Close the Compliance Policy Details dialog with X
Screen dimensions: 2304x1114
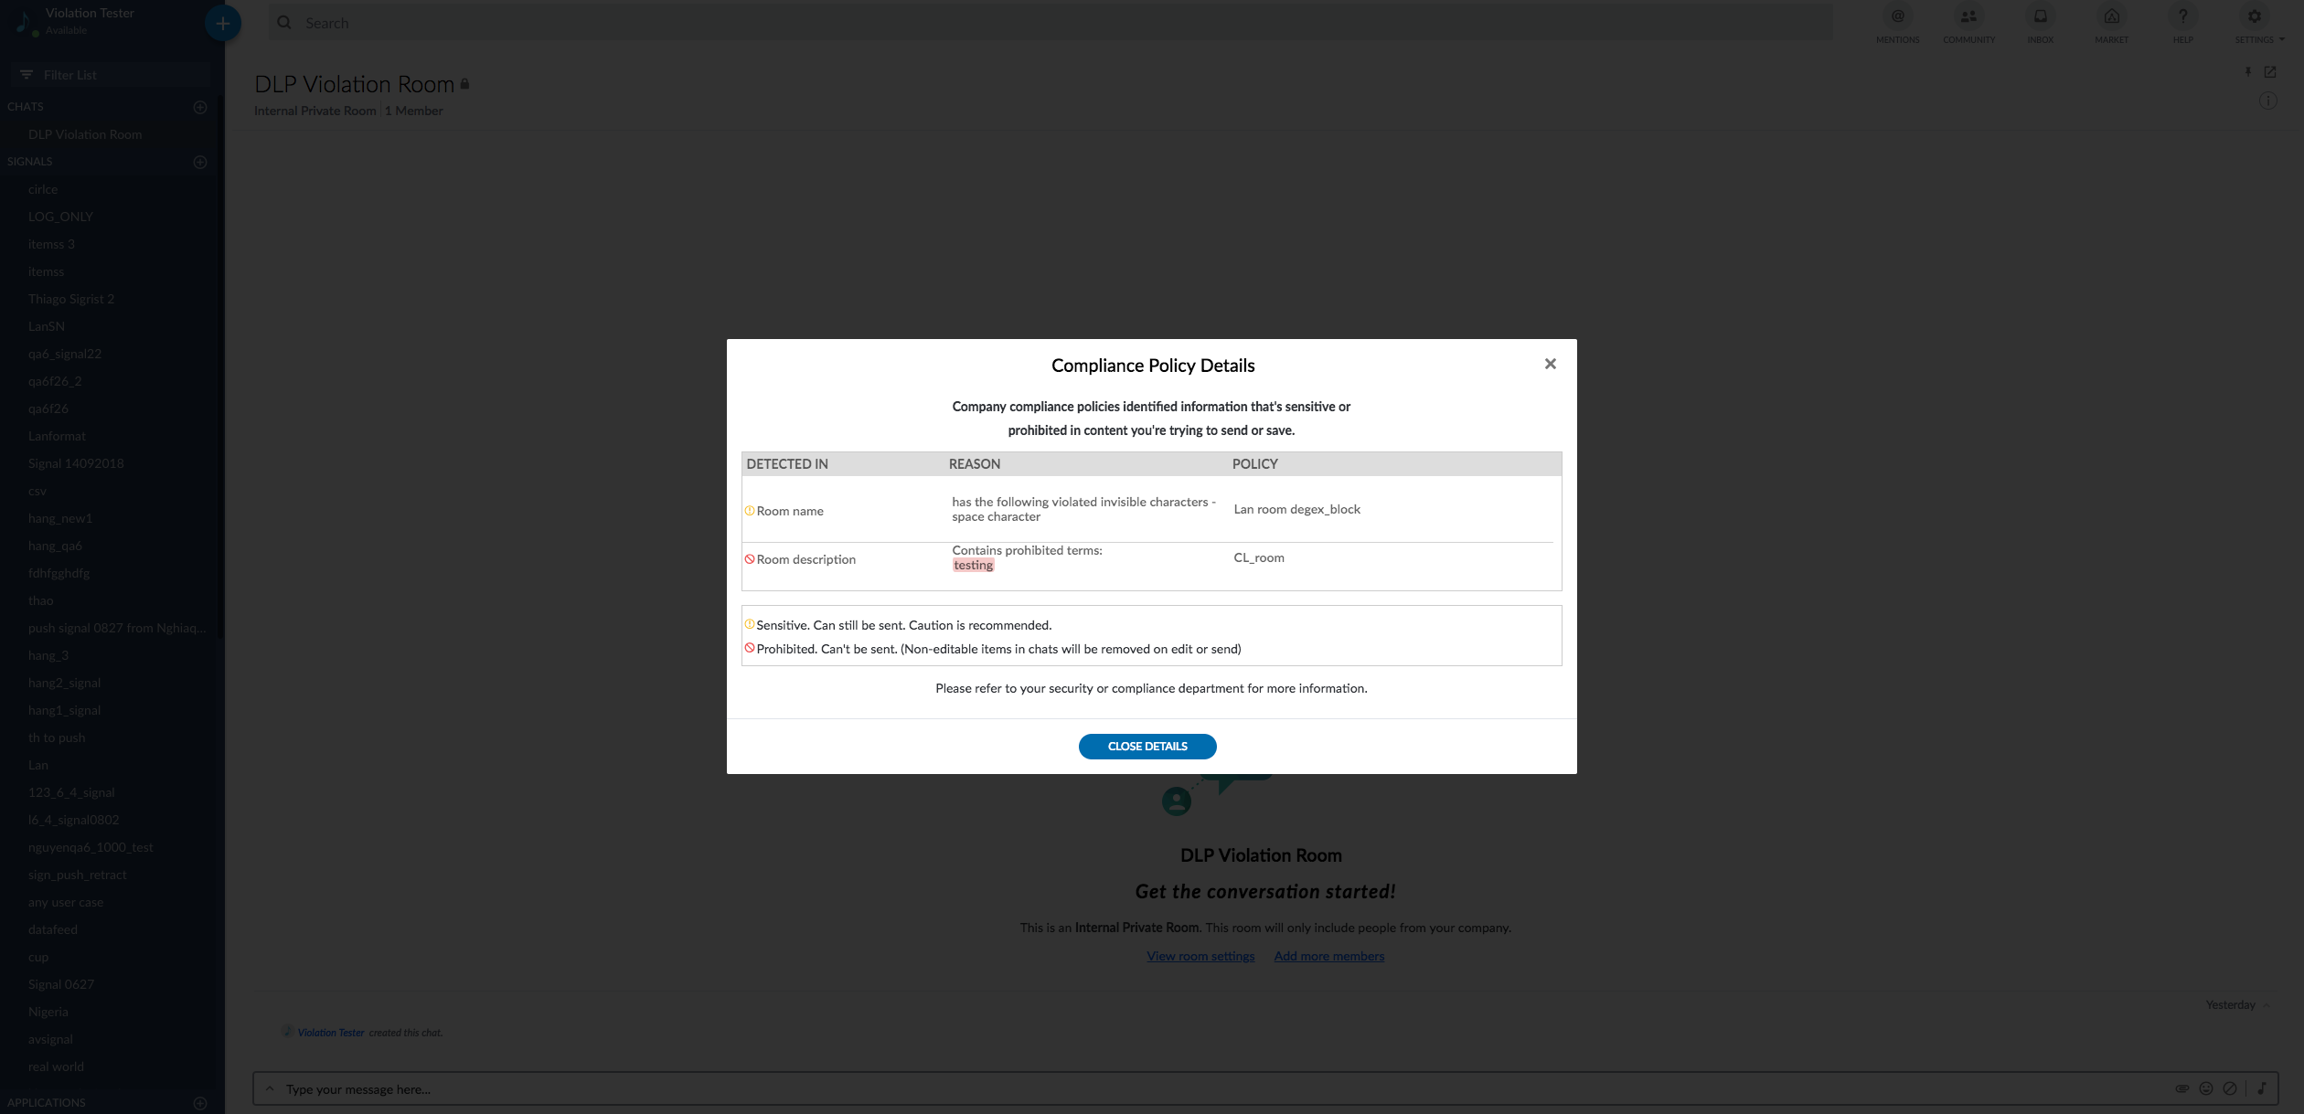click(x=1550, y=364)
